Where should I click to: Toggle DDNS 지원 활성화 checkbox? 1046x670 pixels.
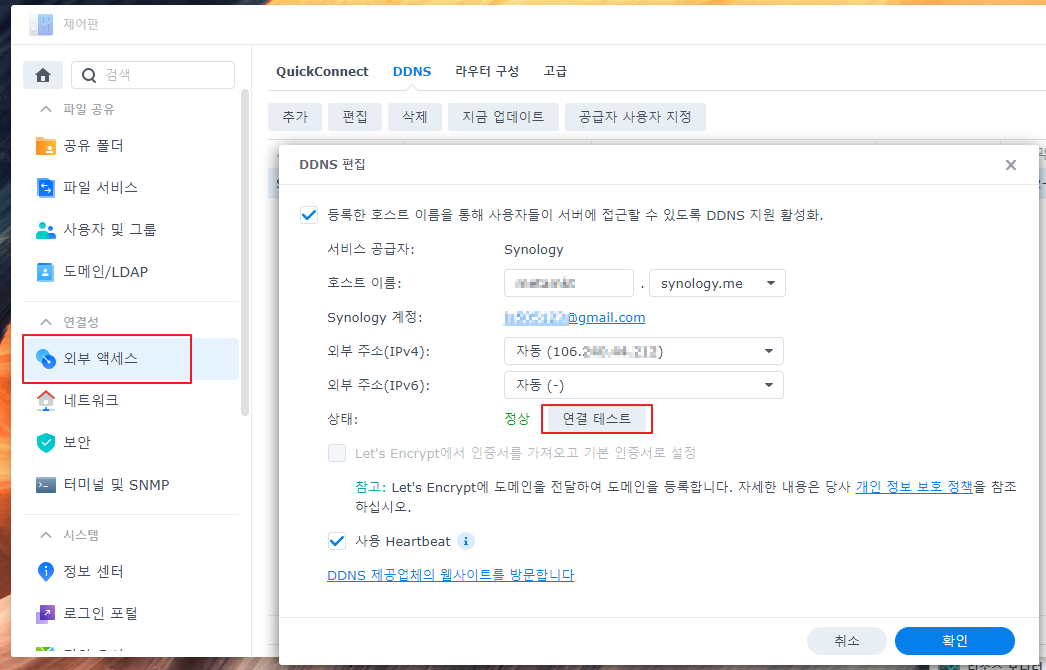point(309,215)
